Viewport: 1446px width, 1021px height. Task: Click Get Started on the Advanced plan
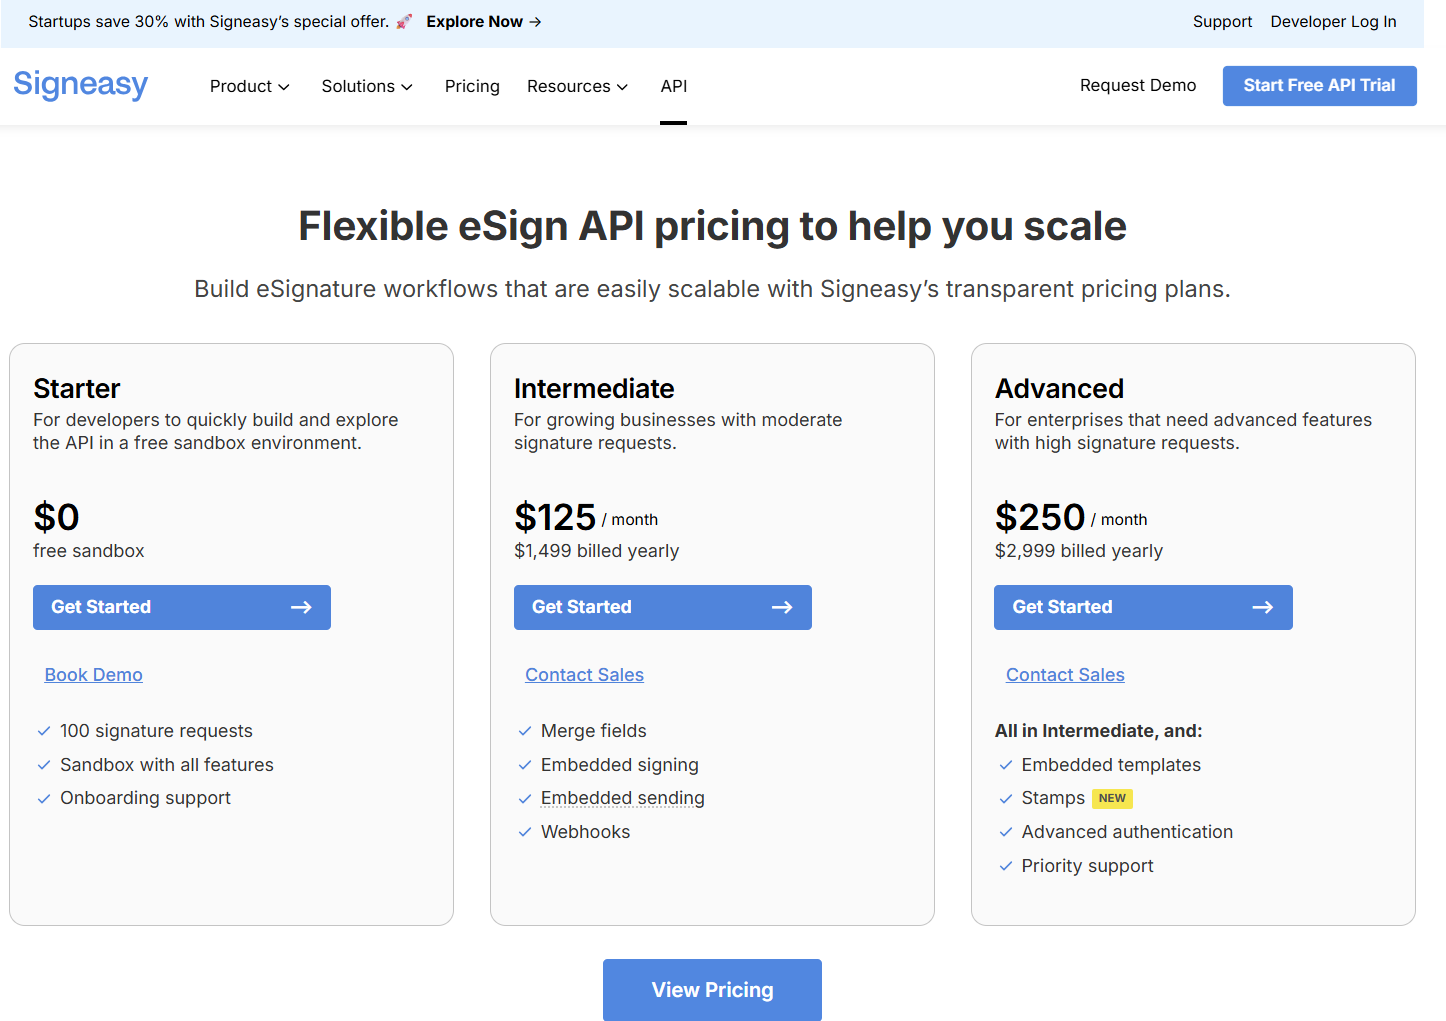[x=1143, y=607]
